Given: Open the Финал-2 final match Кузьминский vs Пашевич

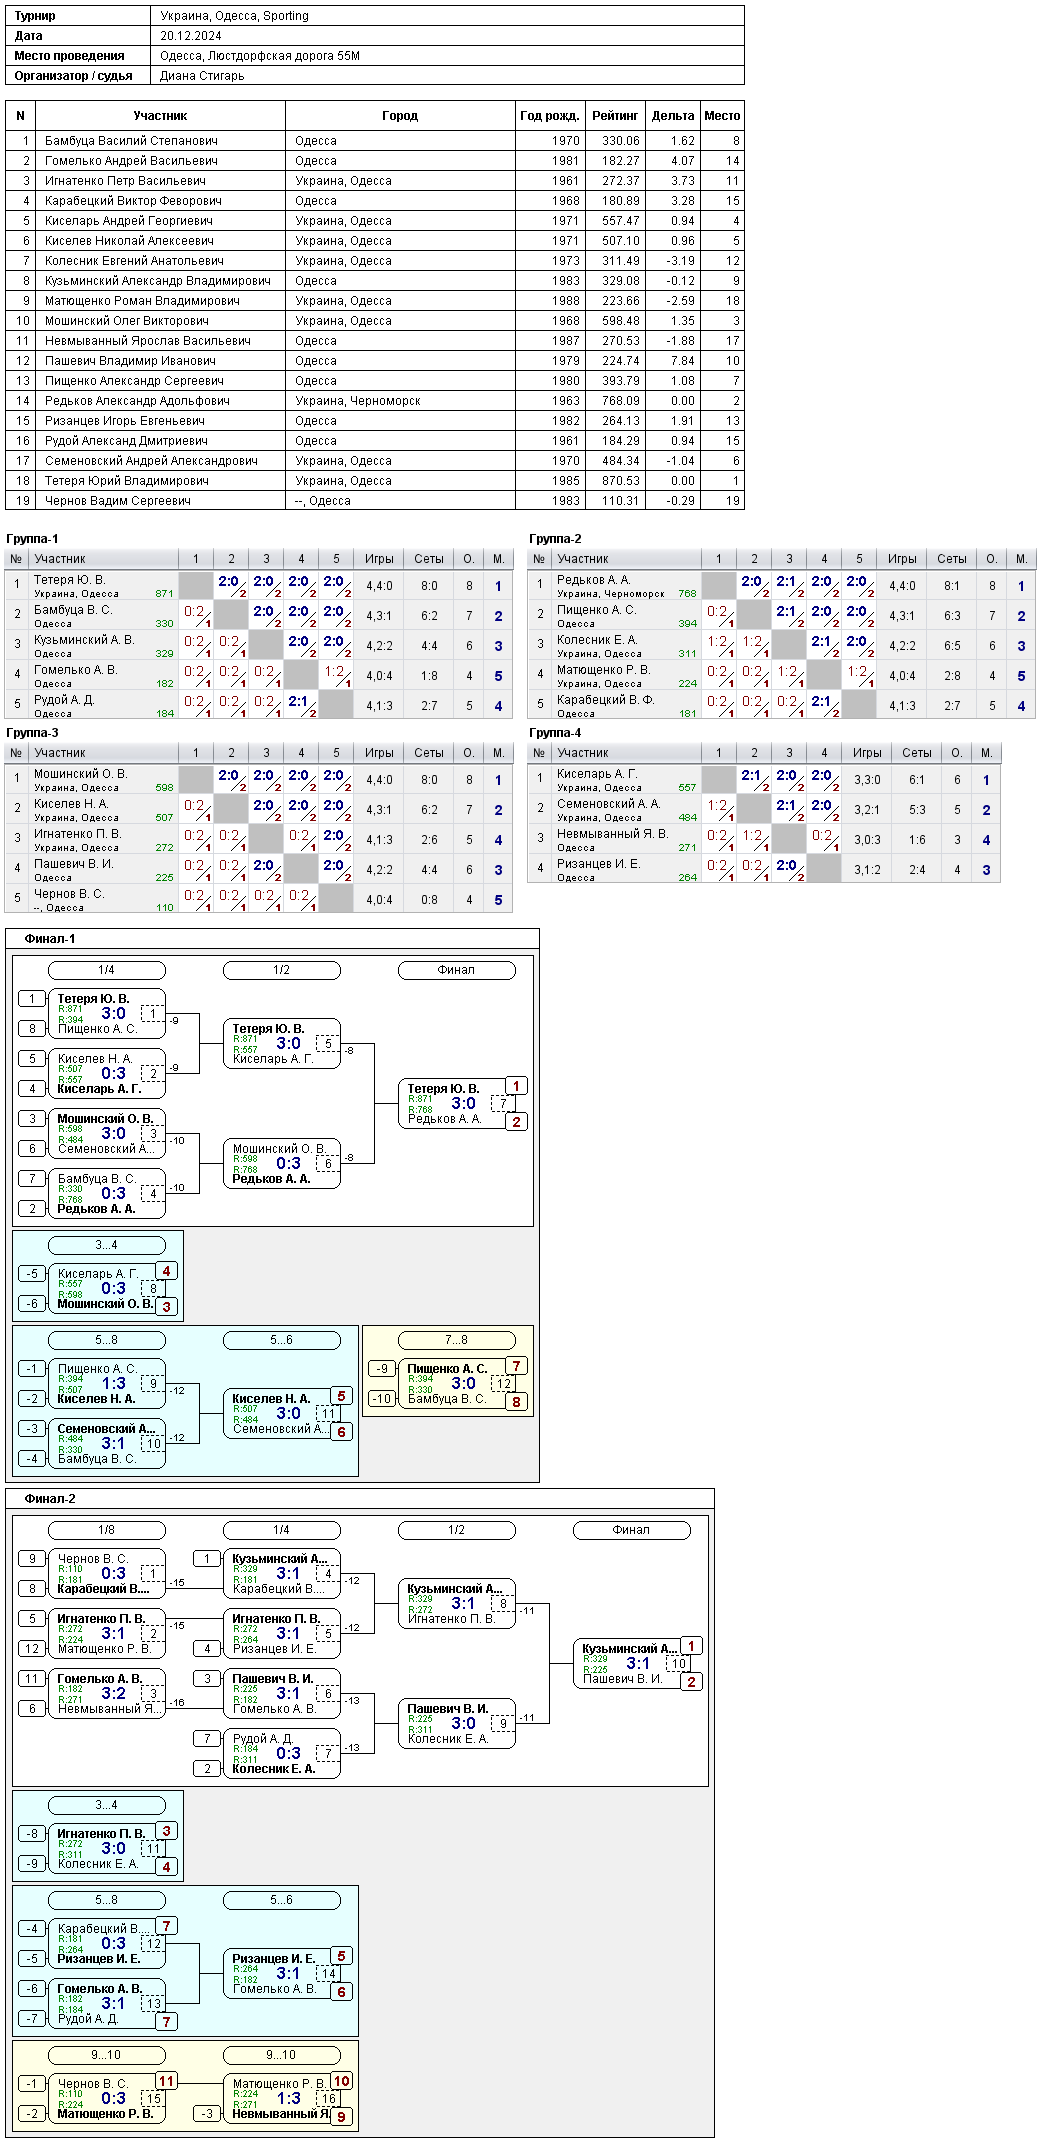Looking at the screenshot, I should click(x=631, y=1664).
